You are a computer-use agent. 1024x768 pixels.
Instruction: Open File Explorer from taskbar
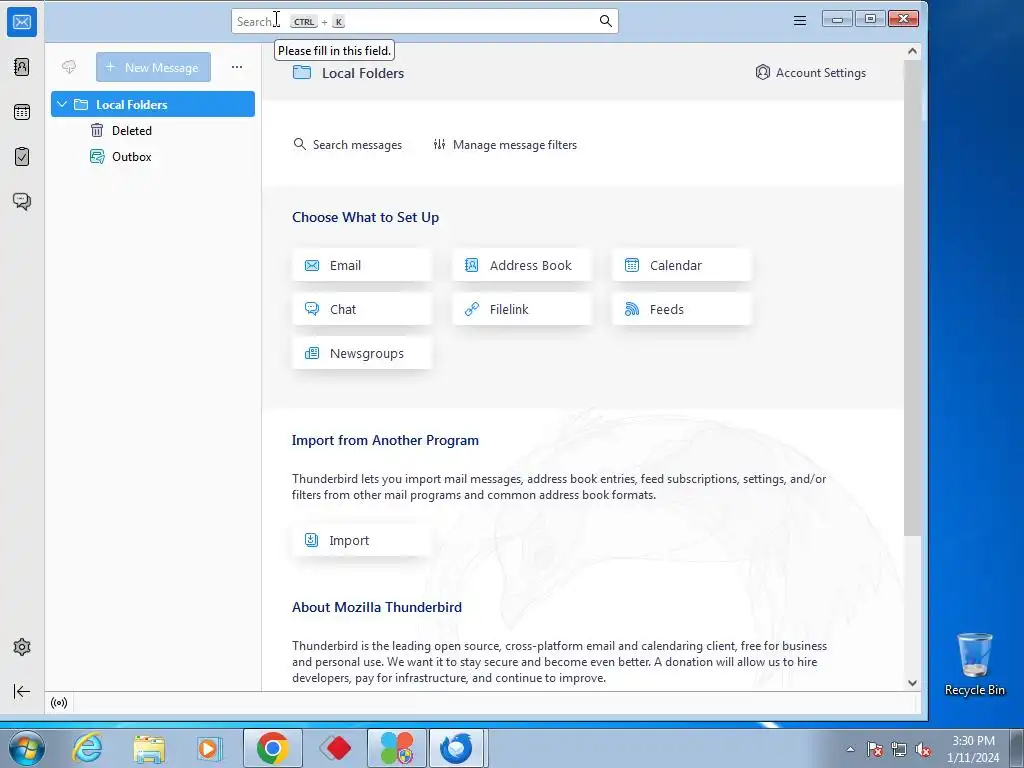pyautogui.click(x=149, y=748)
